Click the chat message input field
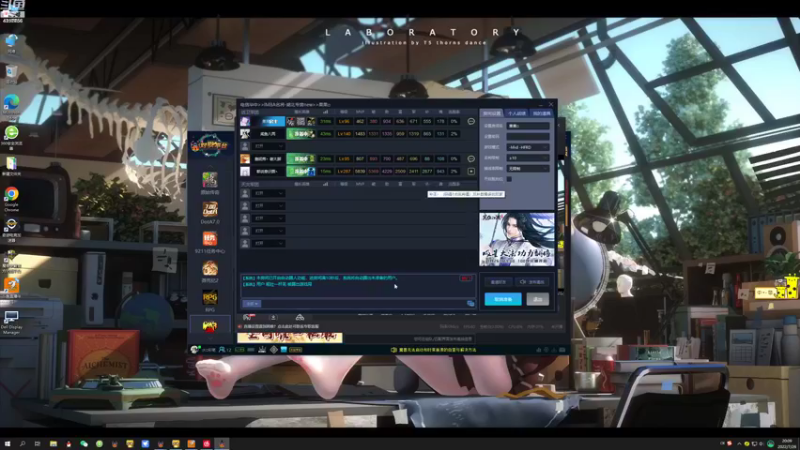This screenshot has width=800, height=450. (363, 304)
